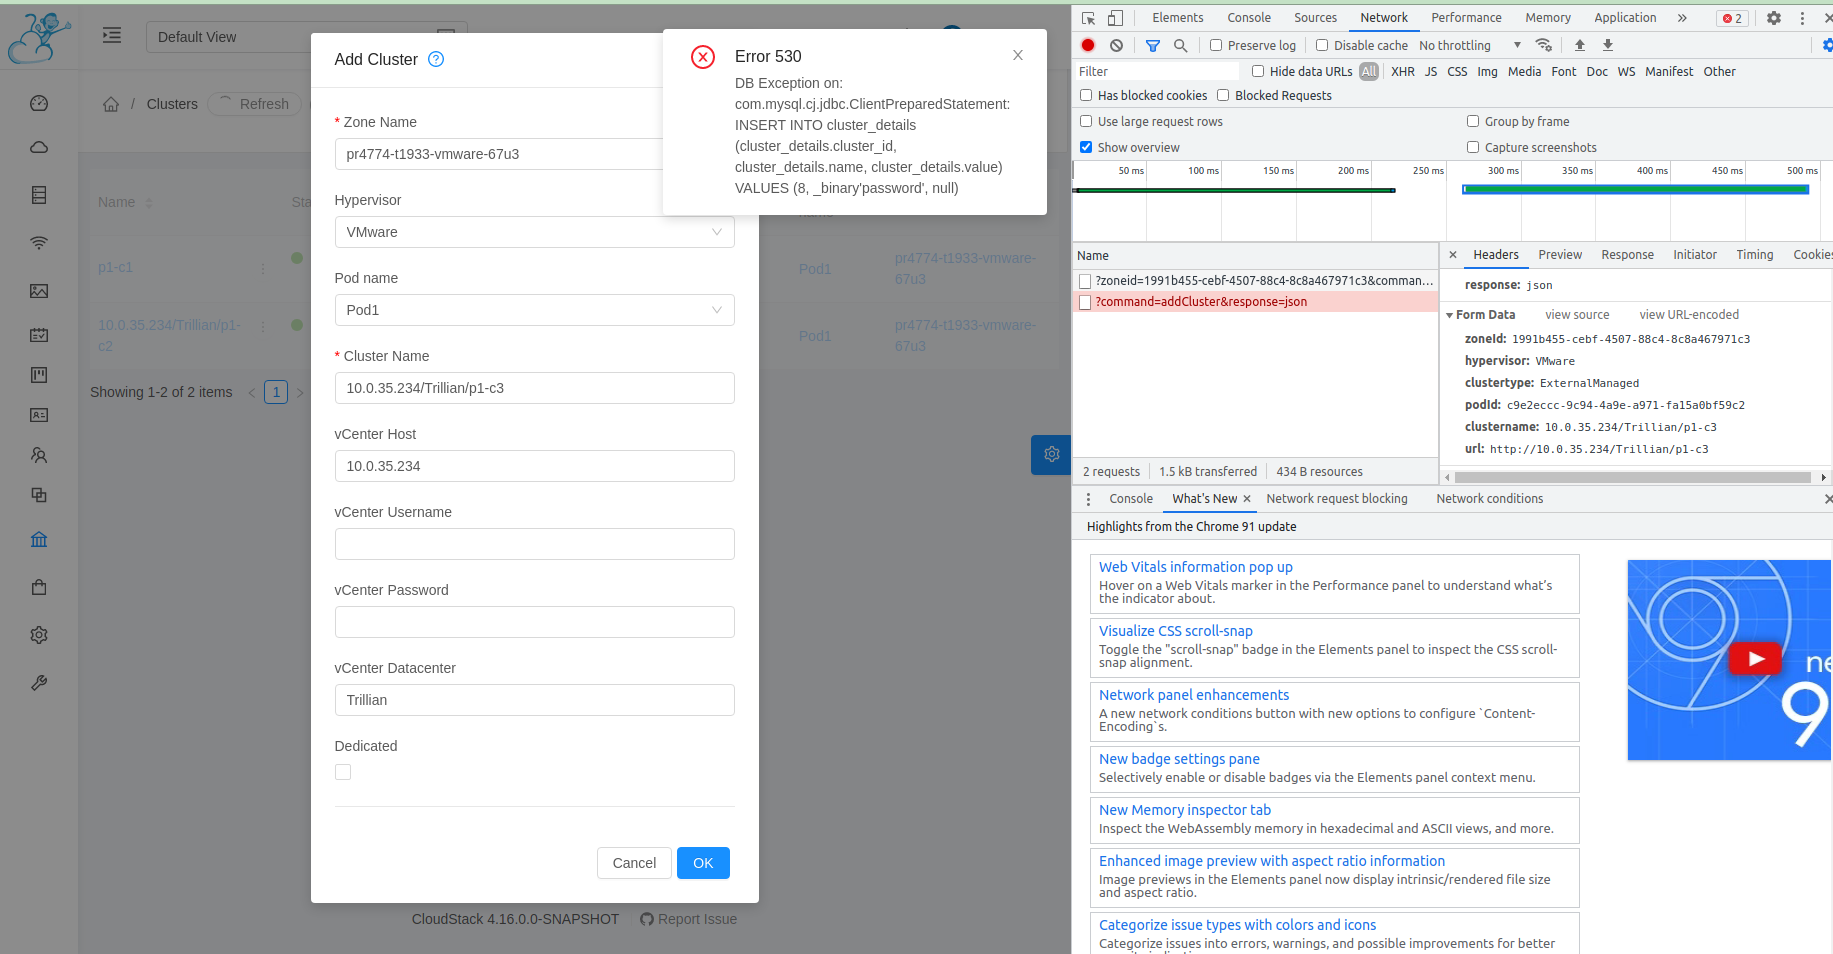Screen dimensions: 1833x954
Task: Select the Network wifi icon in sidebar
Action: pyautogui.click(x=38, y=242)
